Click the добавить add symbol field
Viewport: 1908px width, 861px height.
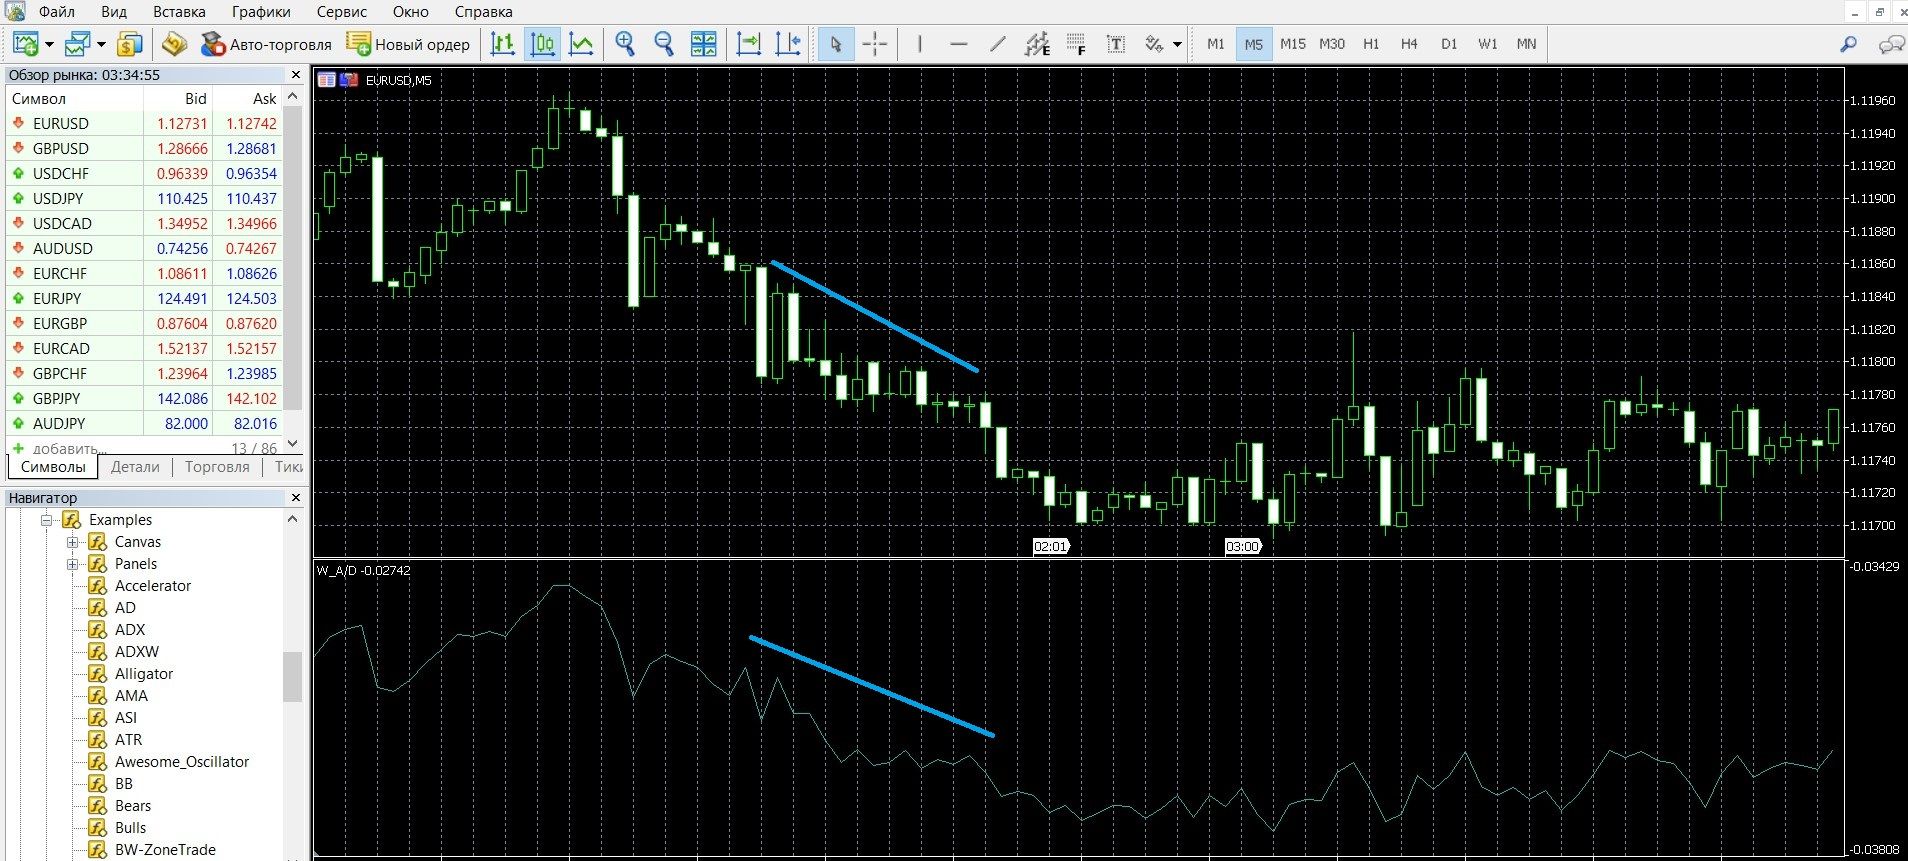point(69,449)
